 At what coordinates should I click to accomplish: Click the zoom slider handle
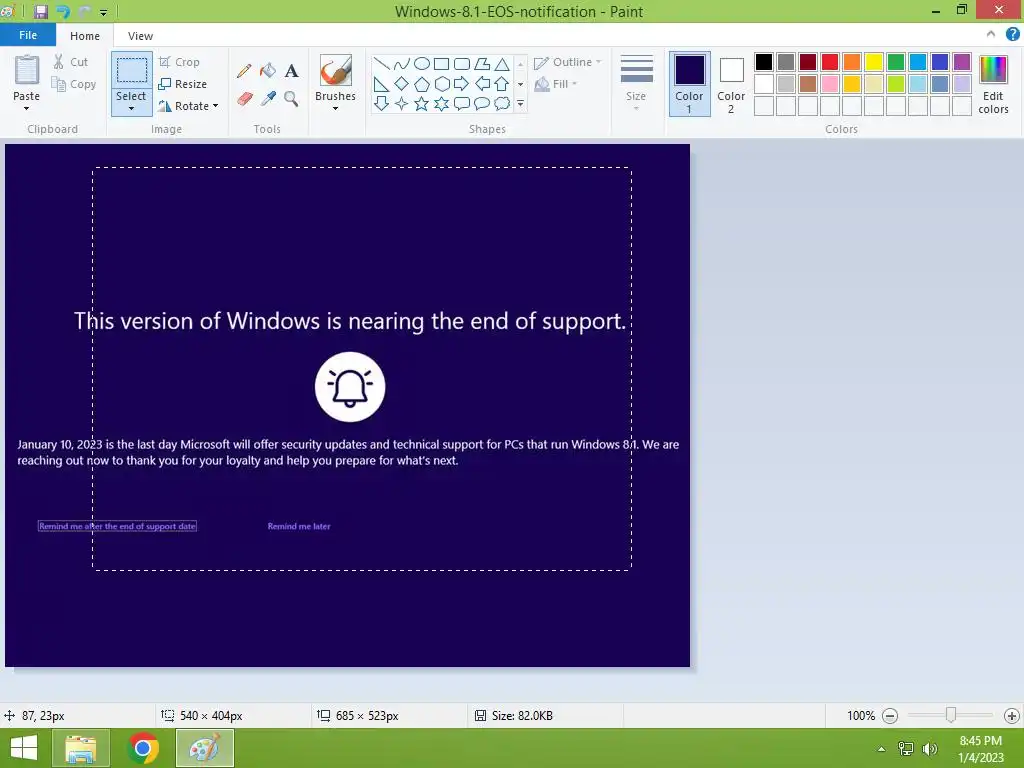pyautogui.click(x=951, y=715)
